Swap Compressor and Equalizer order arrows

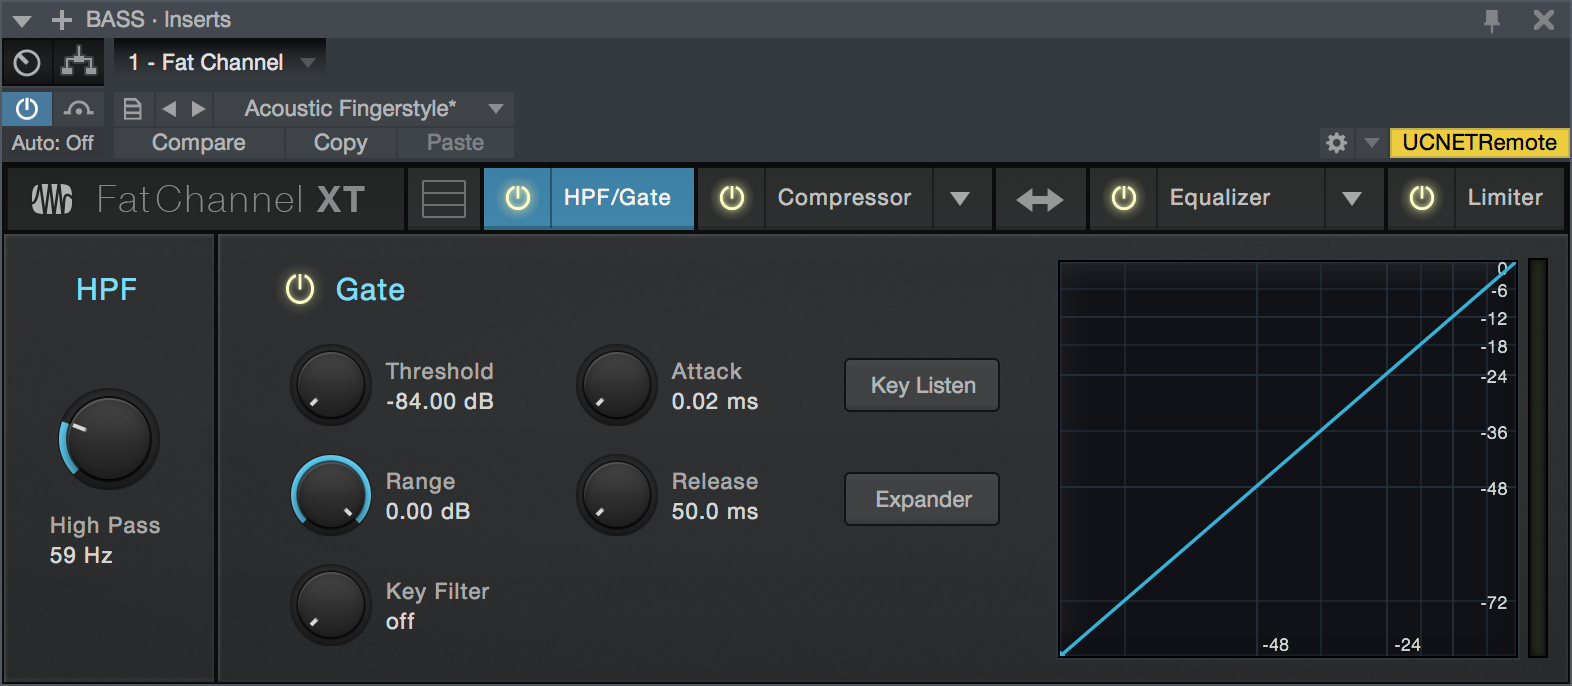(x=1040, y=200)
